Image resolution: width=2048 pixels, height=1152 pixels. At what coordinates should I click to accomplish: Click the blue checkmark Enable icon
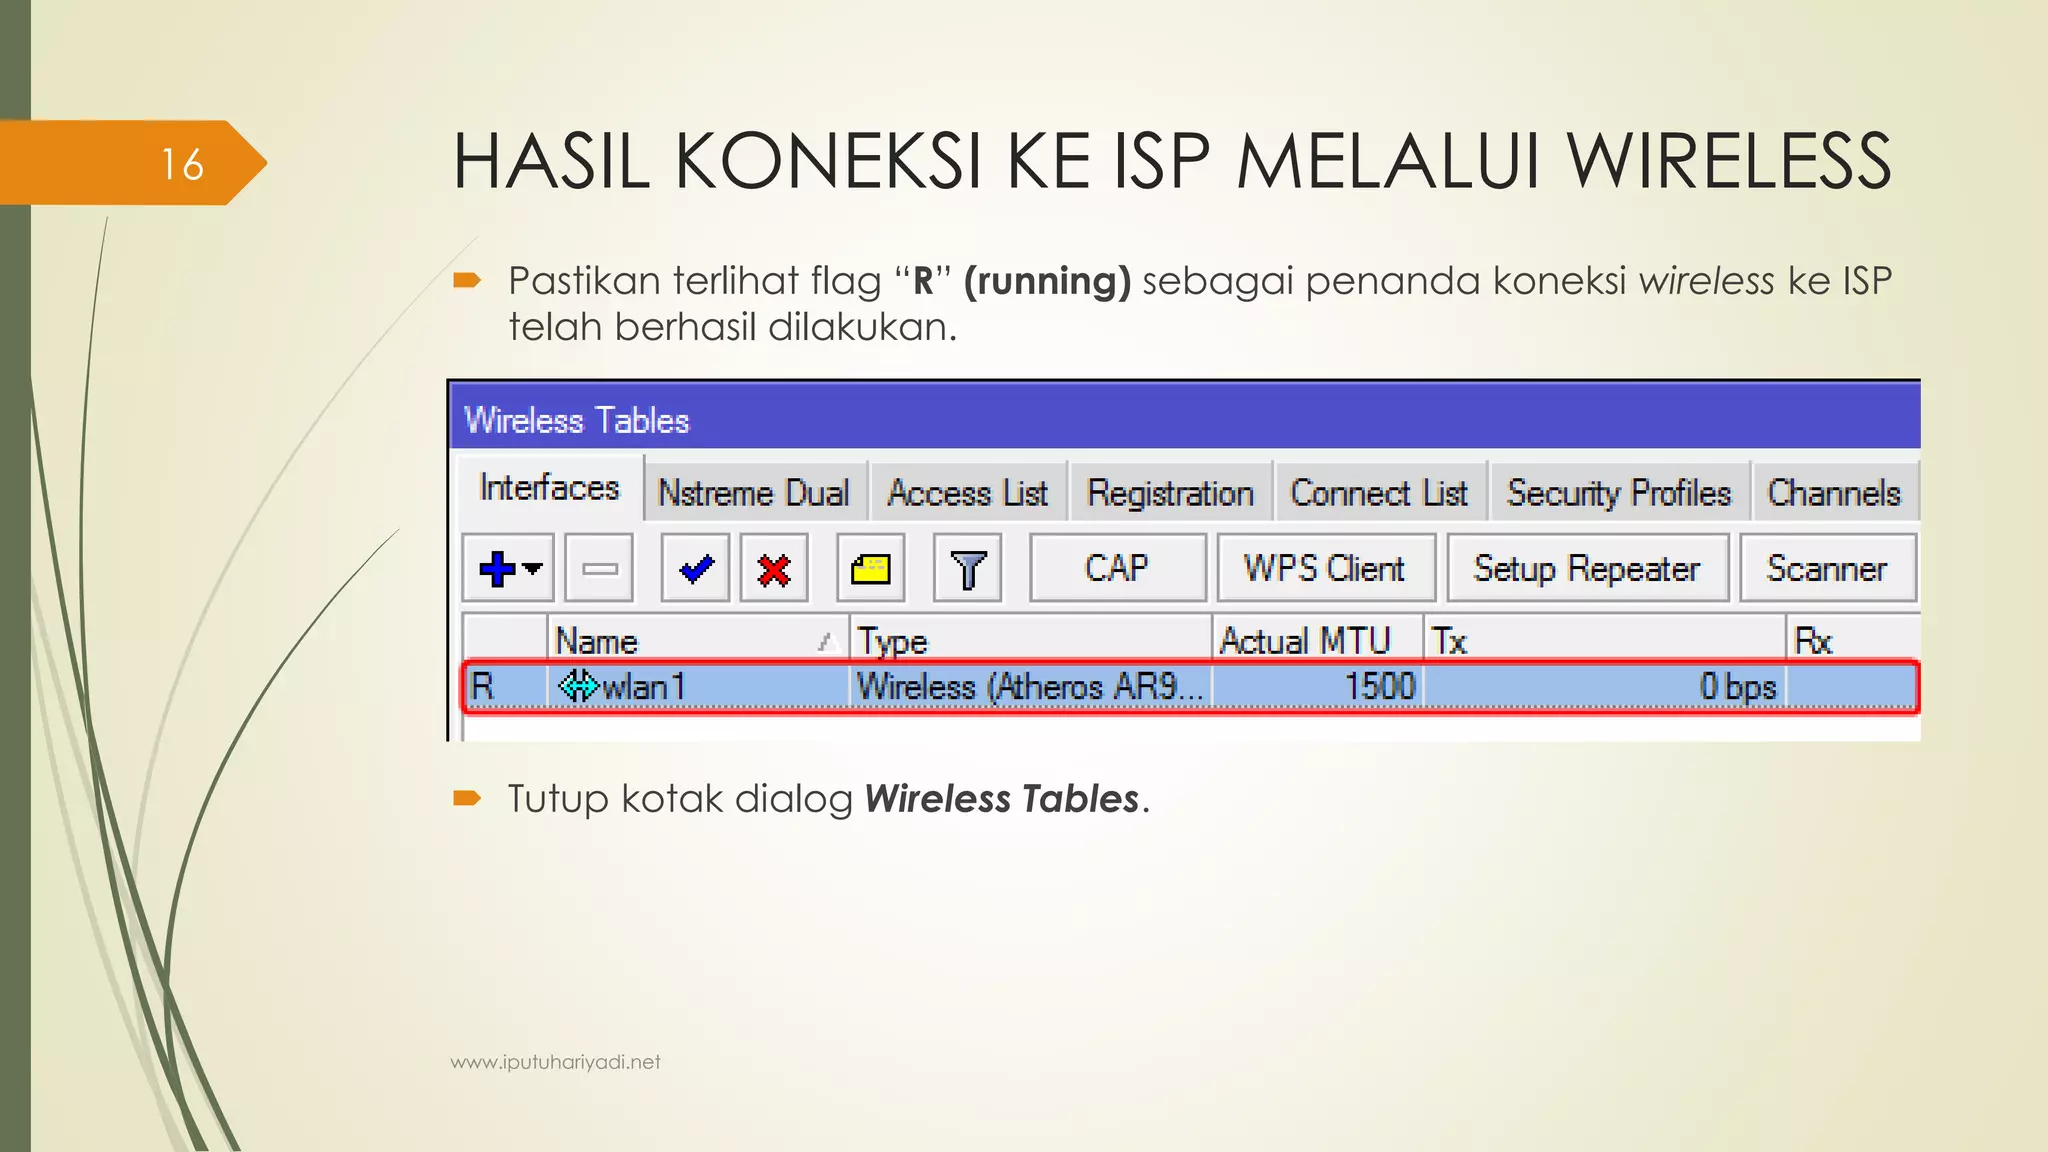click(695, 568)
